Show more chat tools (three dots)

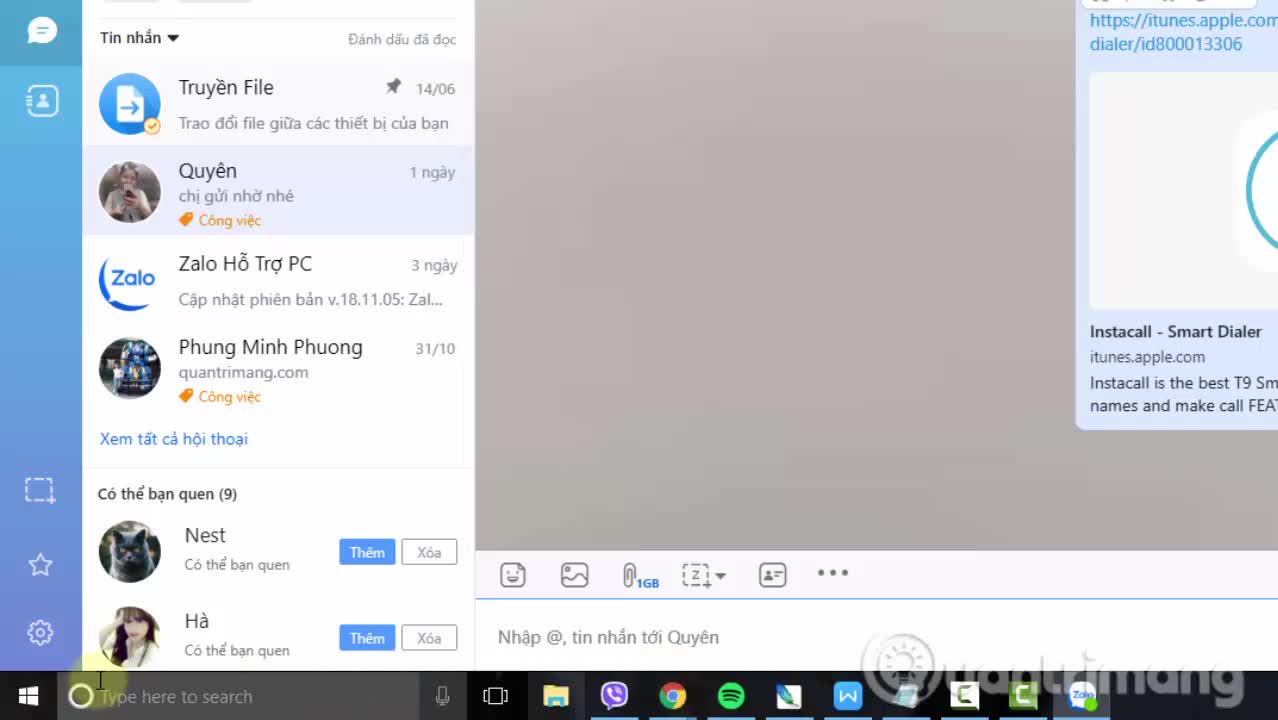click(x=833, y=573)
